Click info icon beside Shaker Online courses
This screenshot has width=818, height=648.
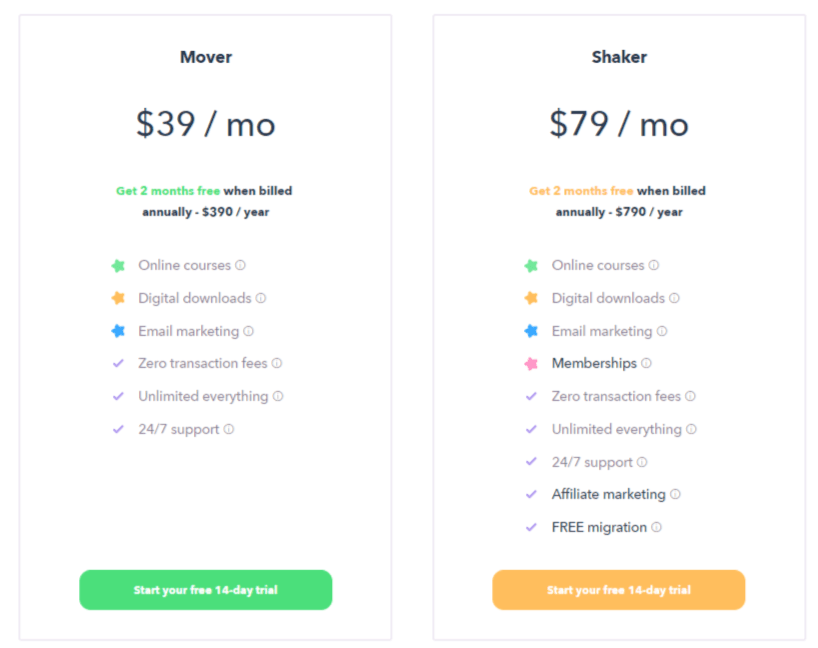(x=654, y=265)
